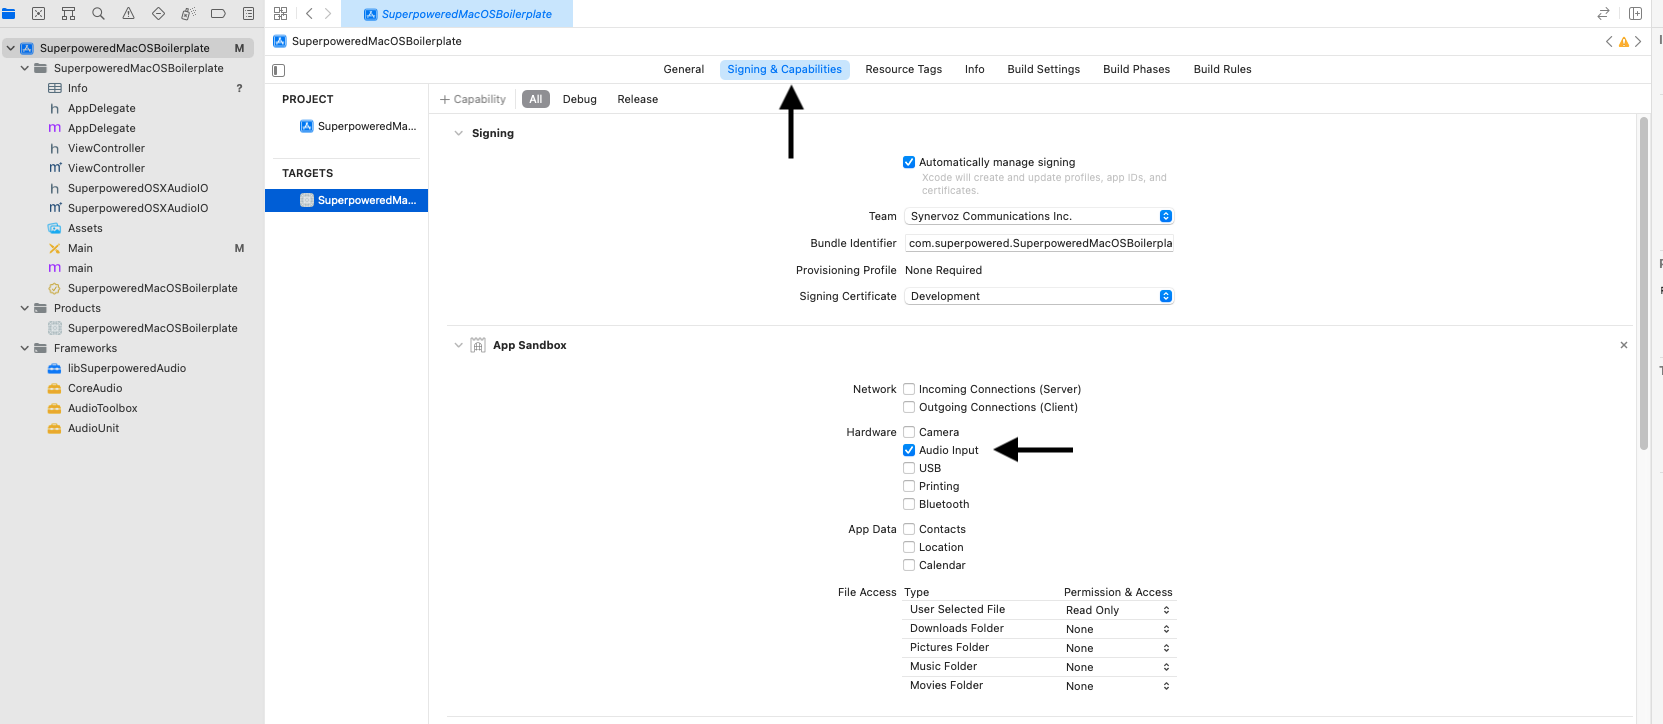Open the Debug navigator icon
The image size is (1663, 724).
coord(188,14)
